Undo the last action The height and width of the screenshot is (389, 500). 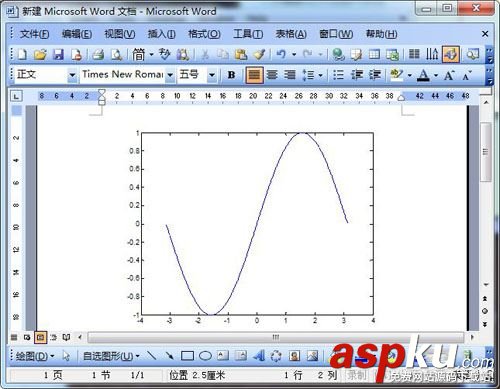coord(281,54)
